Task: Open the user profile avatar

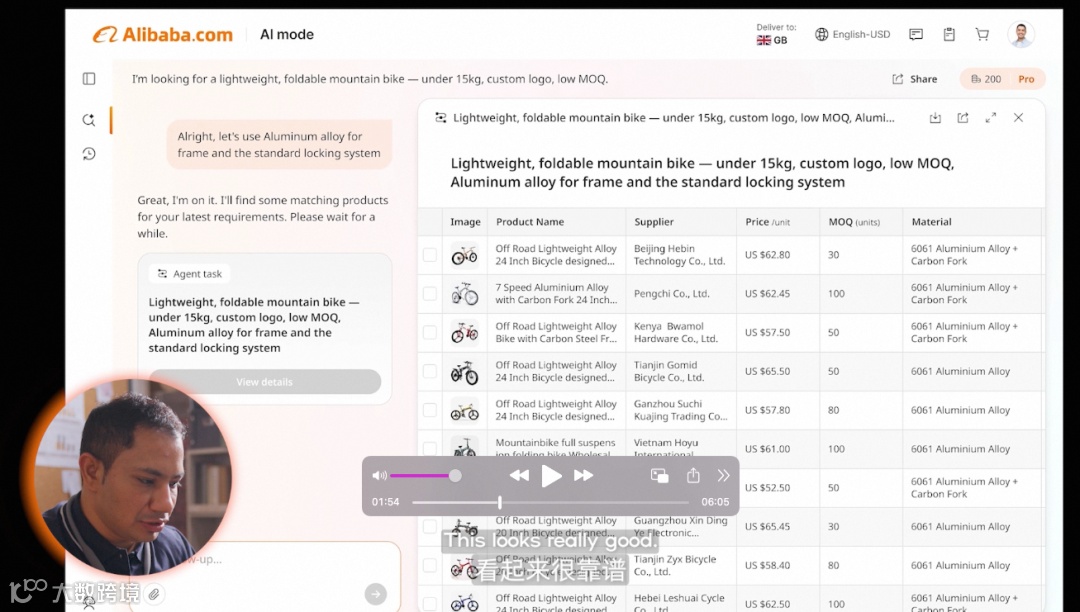Action: tap(1021, 34)
